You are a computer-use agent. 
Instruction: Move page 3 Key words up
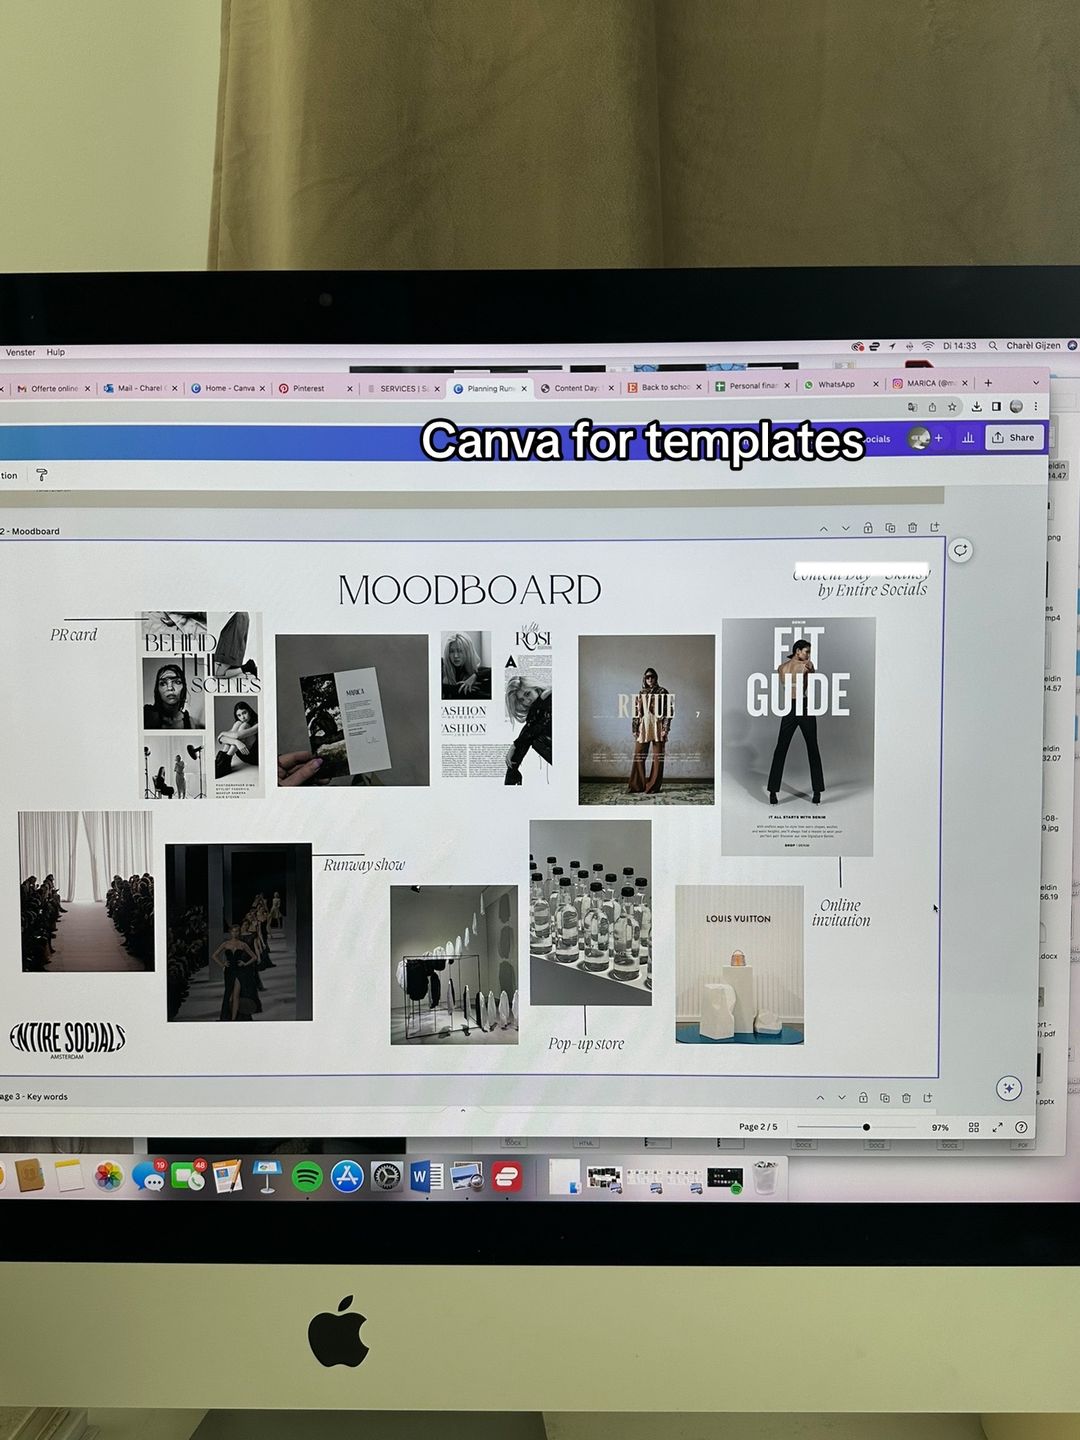(820, 1098)
